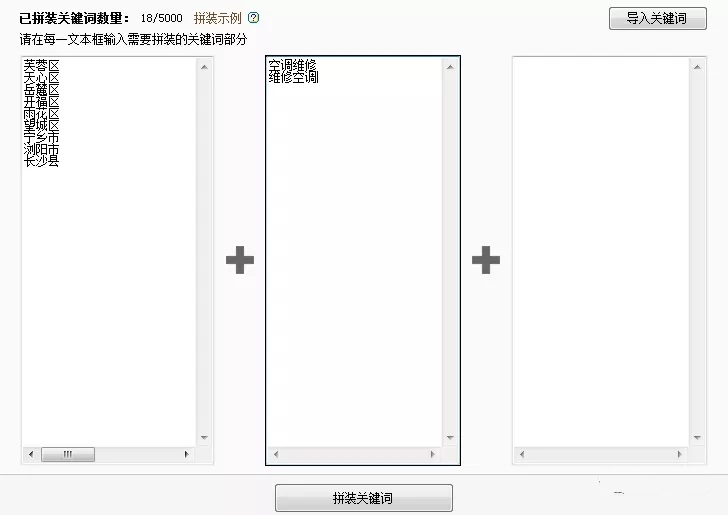Click the 导入关键词 button
The image size is (728, 515).
click(657, 19)
